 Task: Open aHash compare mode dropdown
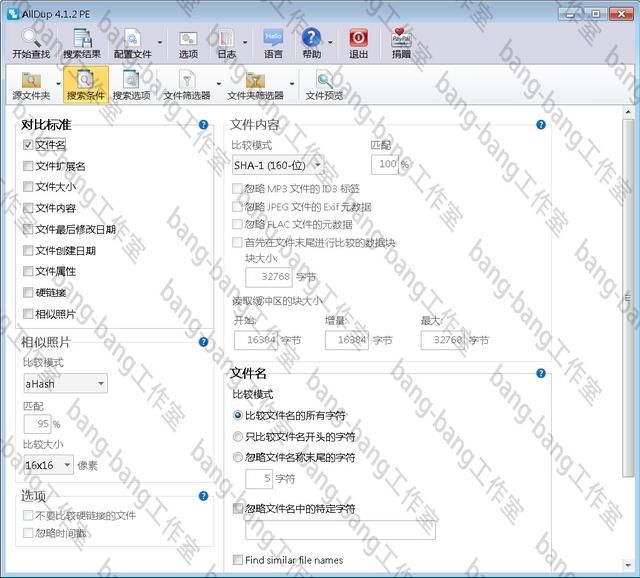66,384
